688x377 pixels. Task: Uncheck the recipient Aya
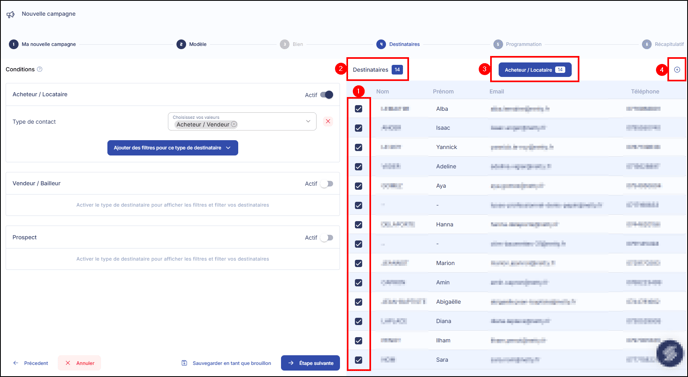(x=358, y=186)
